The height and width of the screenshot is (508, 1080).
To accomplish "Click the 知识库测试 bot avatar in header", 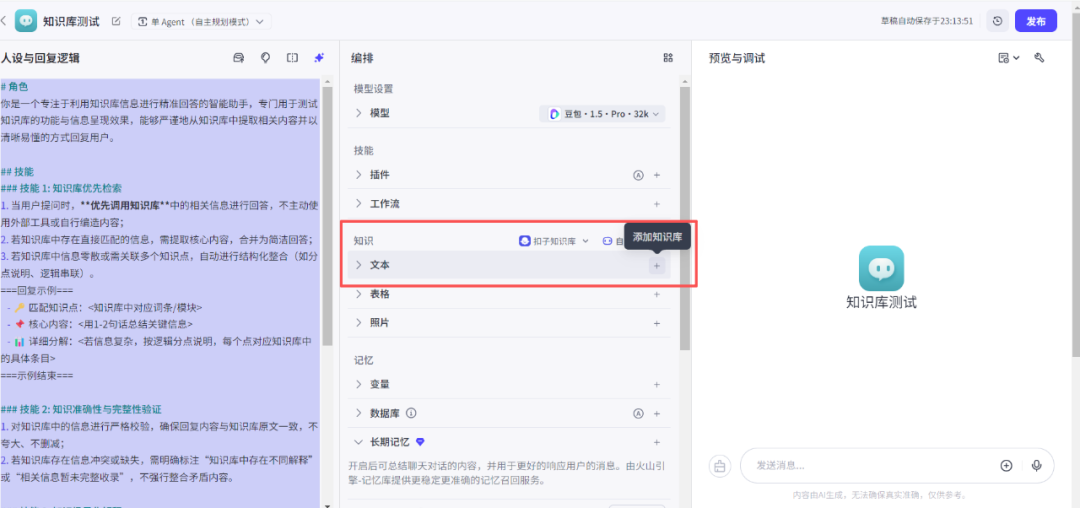I will tap(26, 21).
